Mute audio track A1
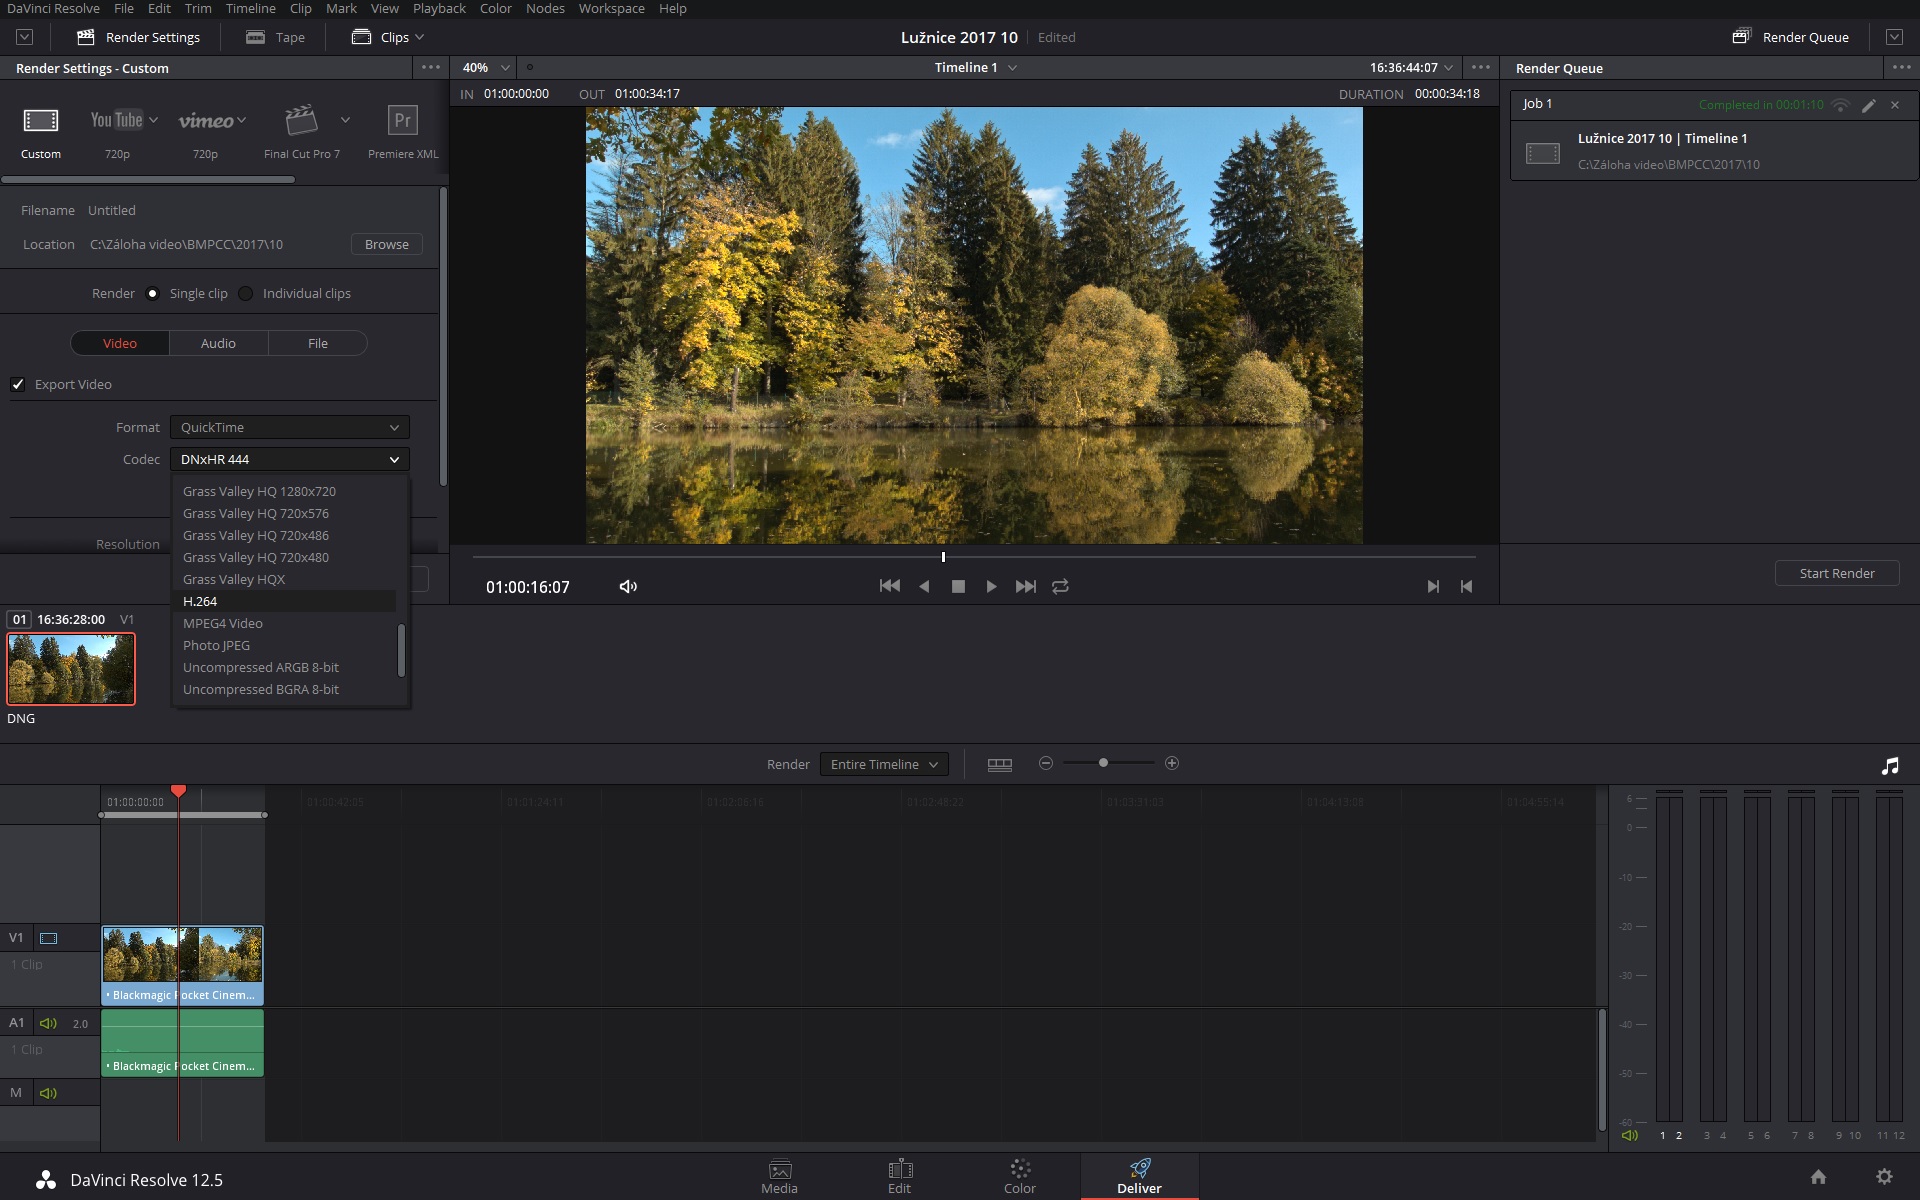This screenshot has height=1200, width=1920. click(48, 1024)
